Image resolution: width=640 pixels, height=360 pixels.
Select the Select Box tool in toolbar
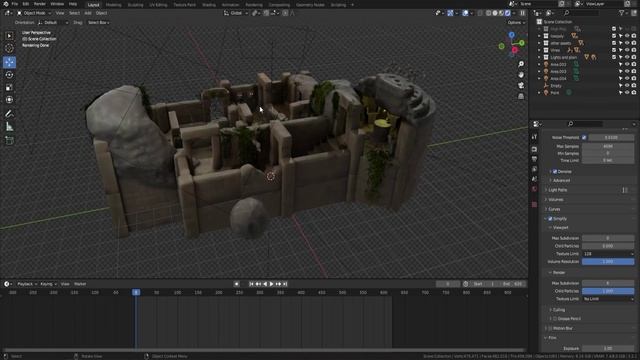pos(9,36)
